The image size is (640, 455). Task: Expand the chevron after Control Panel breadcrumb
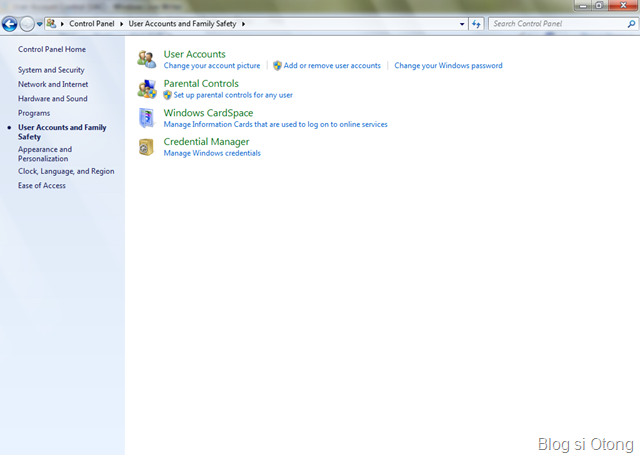tap(121, 24)
